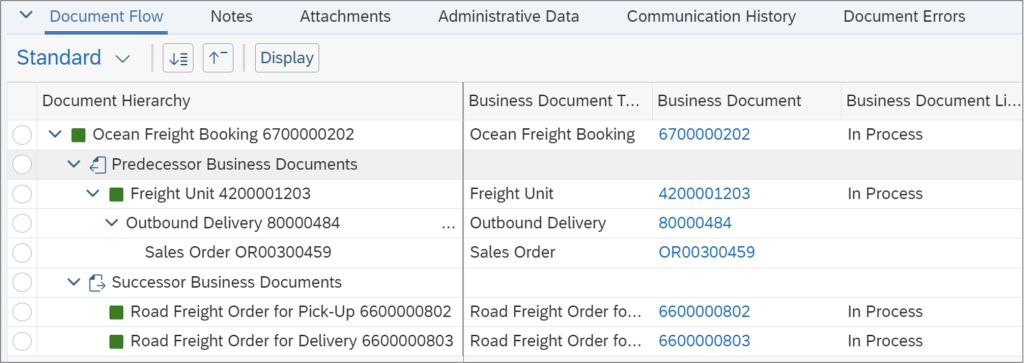The image size is (1024, 363).
Task: Select radio button for Ocean Freight Booking row
Action: pos(22,135)
